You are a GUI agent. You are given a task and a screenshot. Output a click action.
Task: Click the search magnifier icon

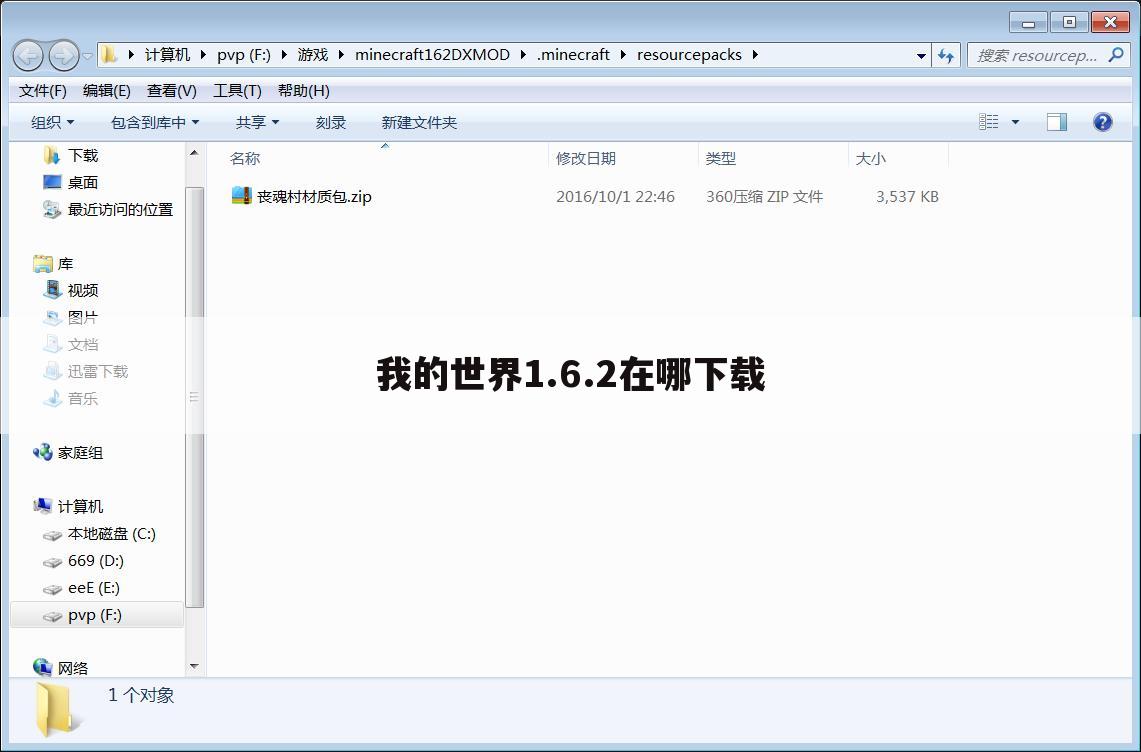pos(1116,55)
